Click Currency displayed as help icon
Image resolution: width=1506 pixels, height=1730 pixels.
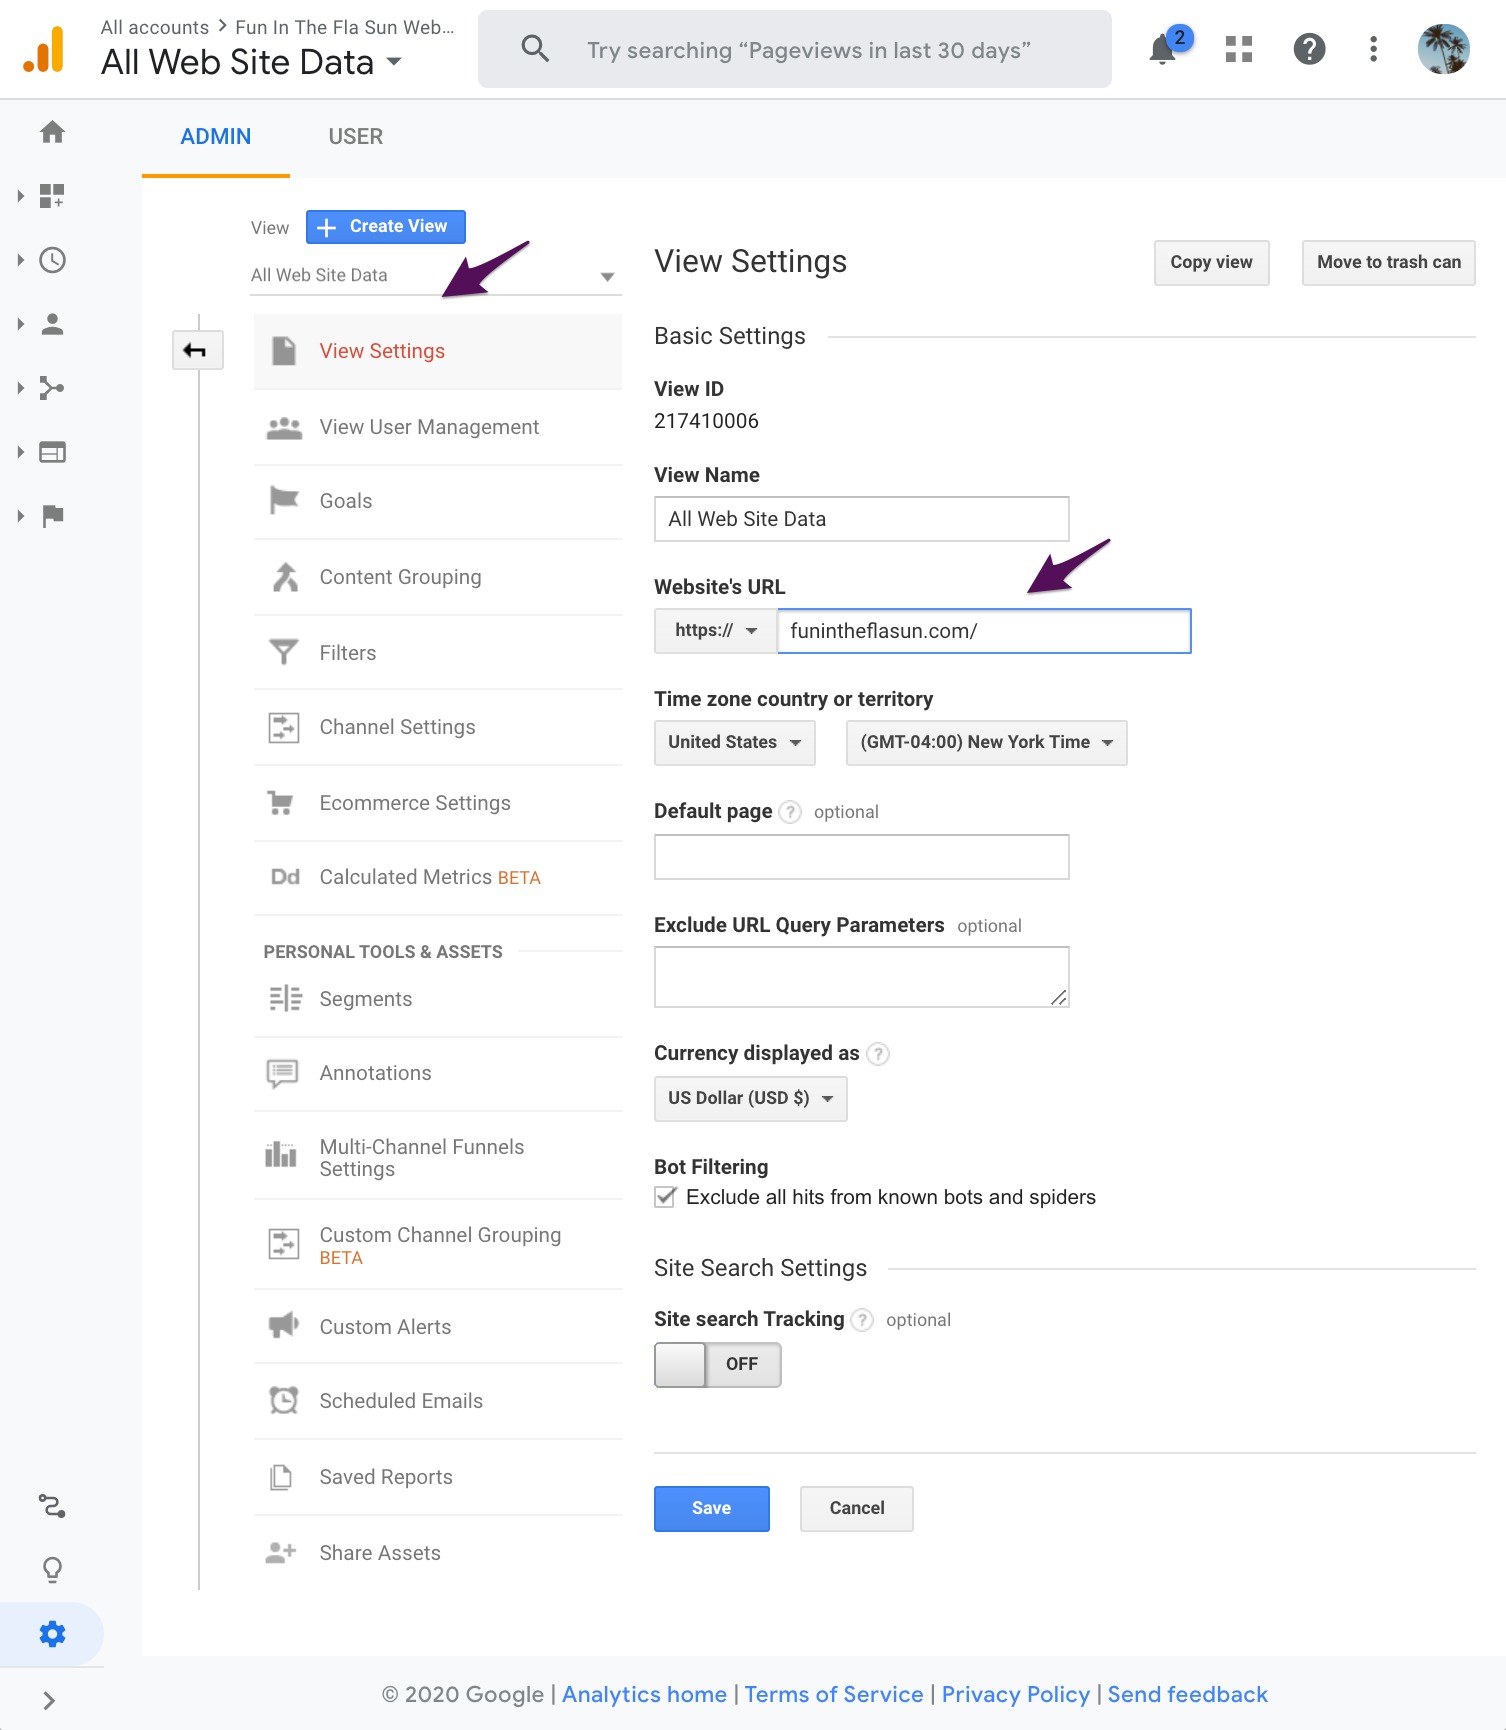tap(878, 1054)
